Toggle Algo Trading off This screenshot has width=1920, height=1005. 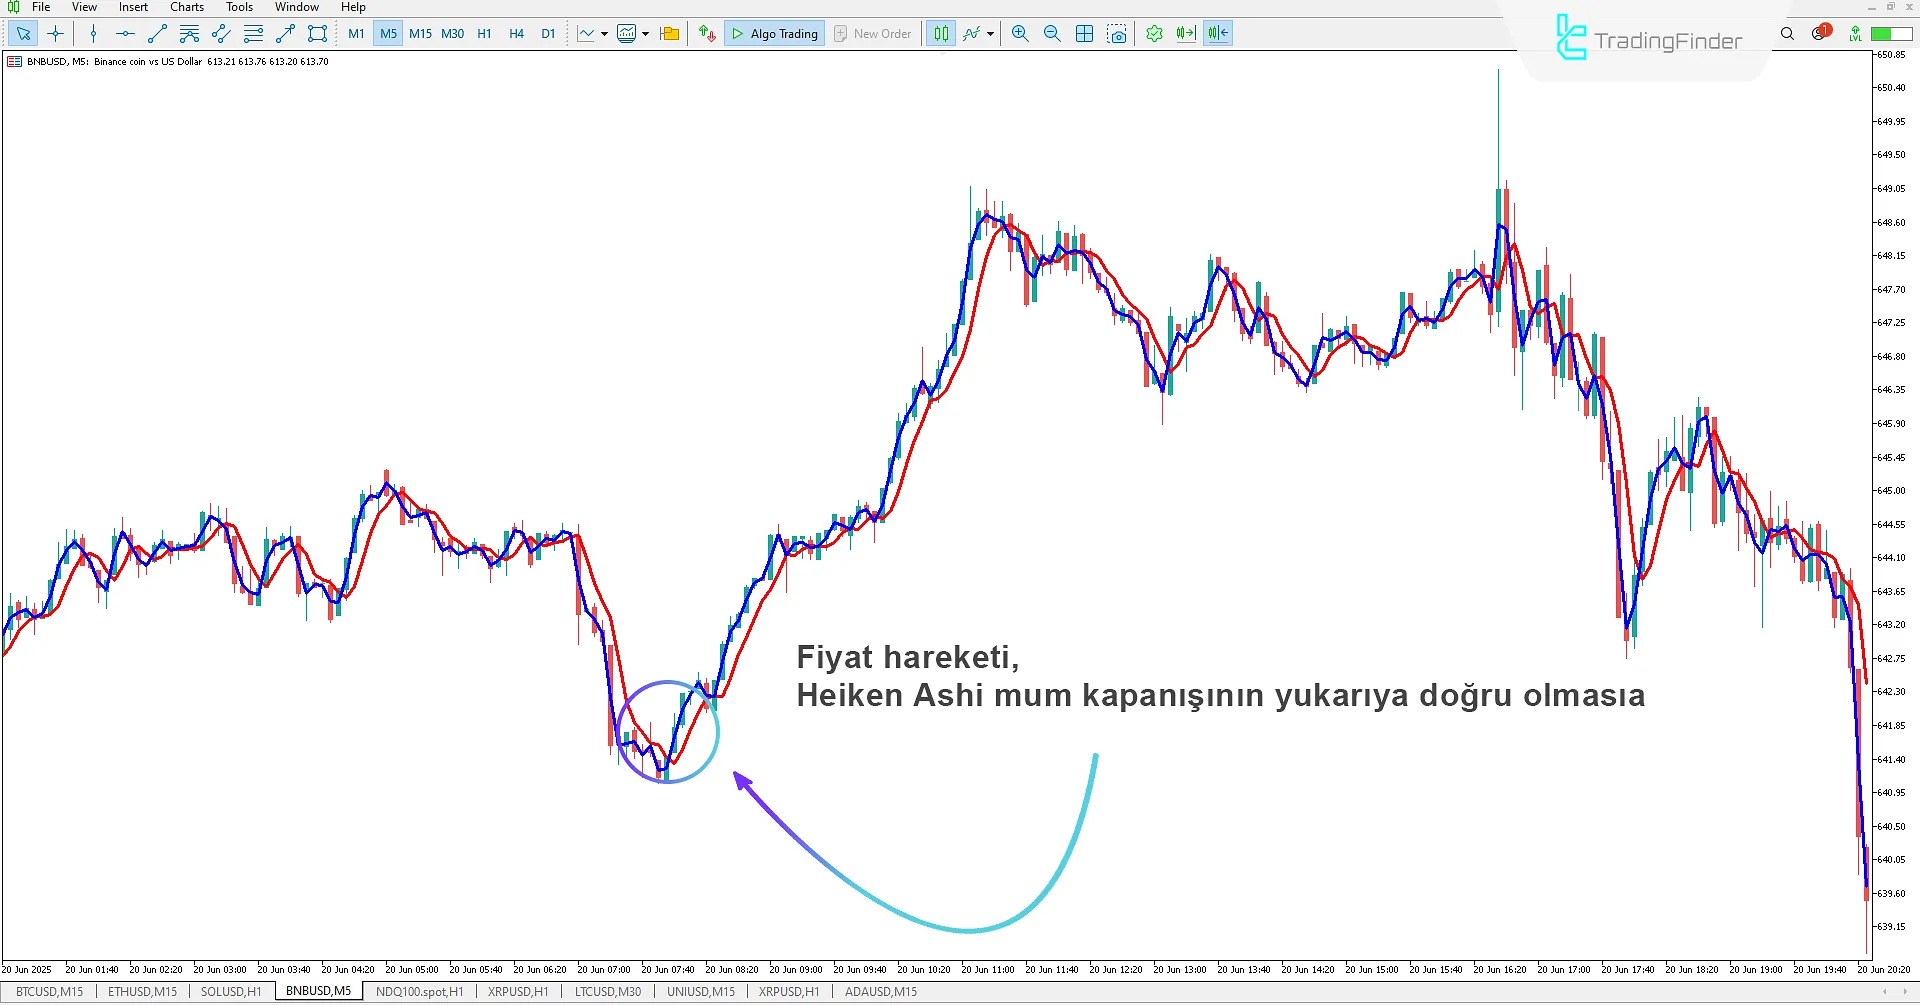click(x=774, y=33)
